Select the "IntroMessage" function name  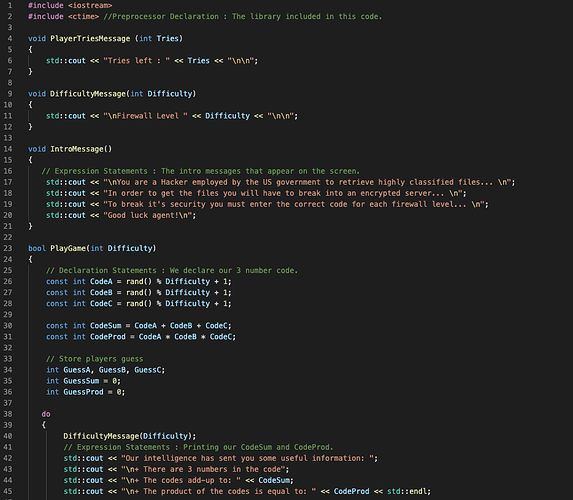pyautogui.click(x=77, y=149)
